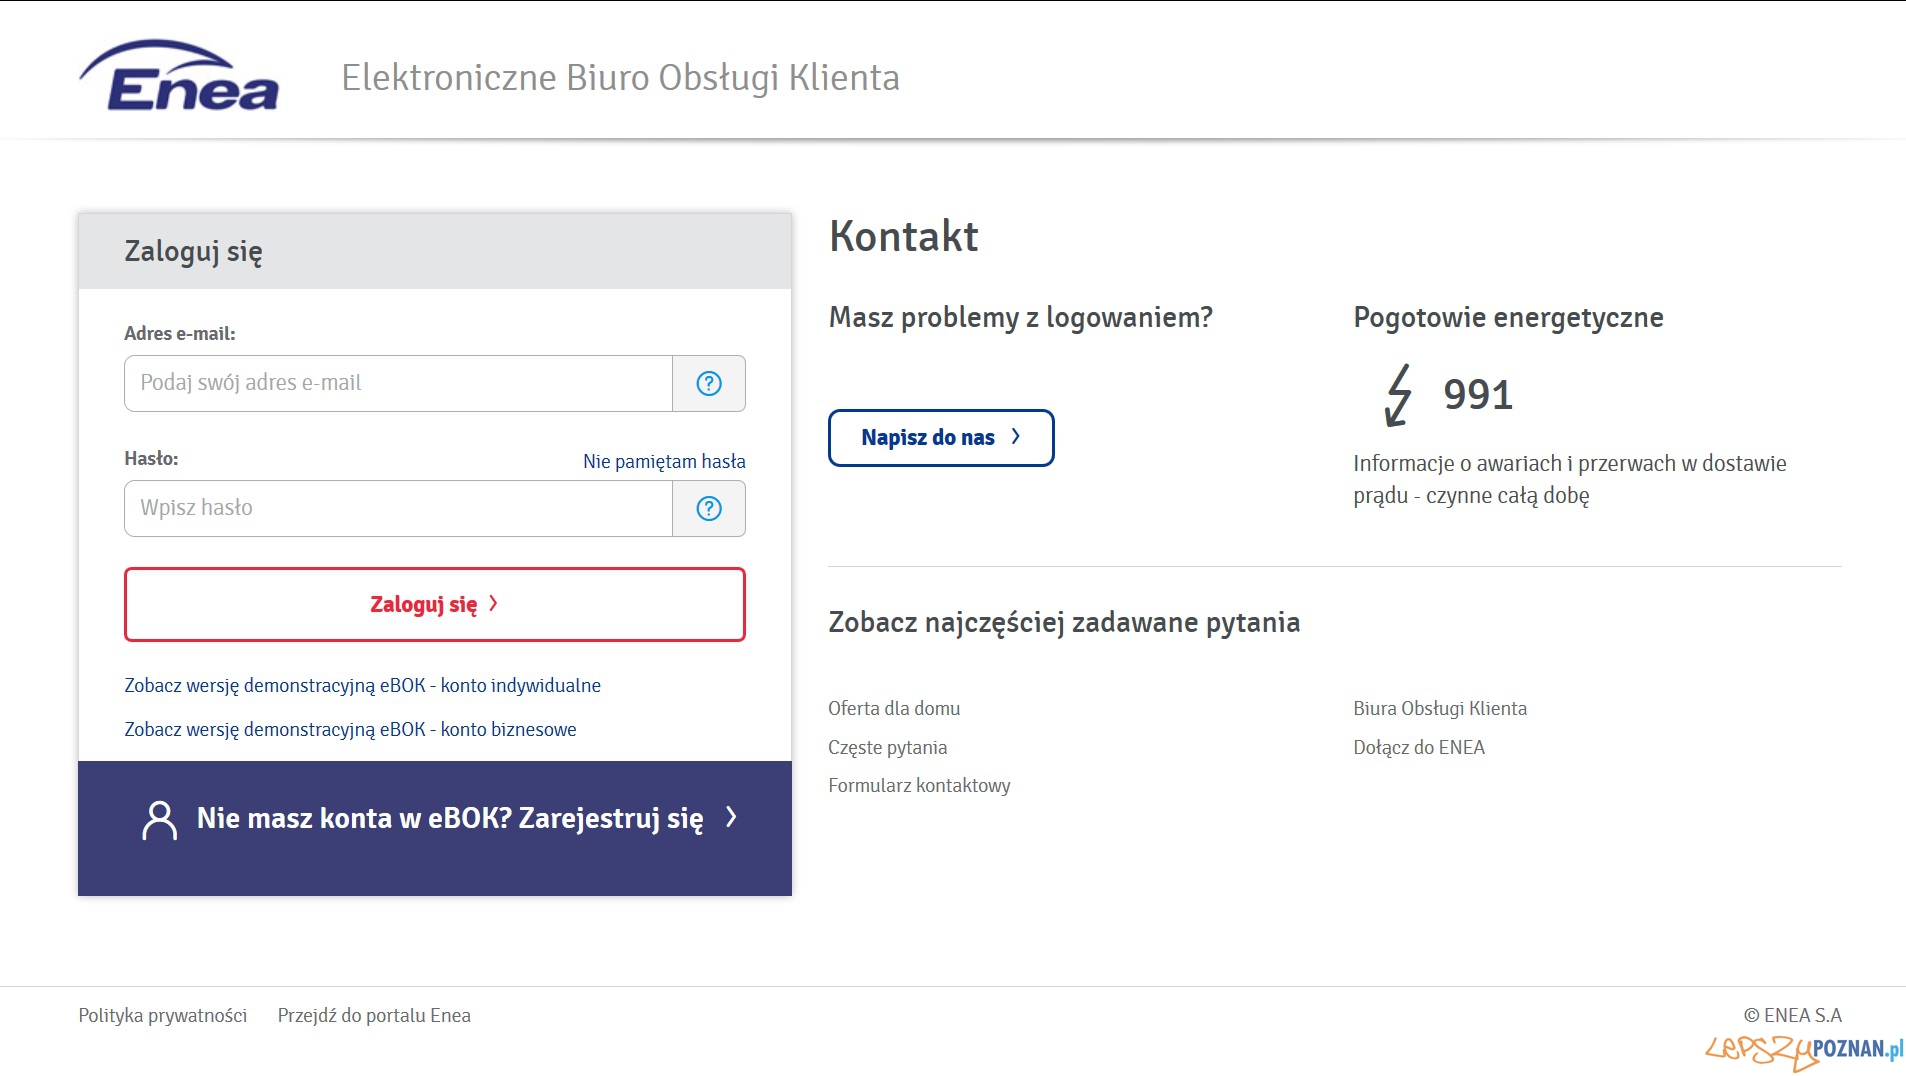This screenshot has width=1906, height=1076.
Task: Visit the Biura Obsługi Klienta link
Action: point(1439,708)
